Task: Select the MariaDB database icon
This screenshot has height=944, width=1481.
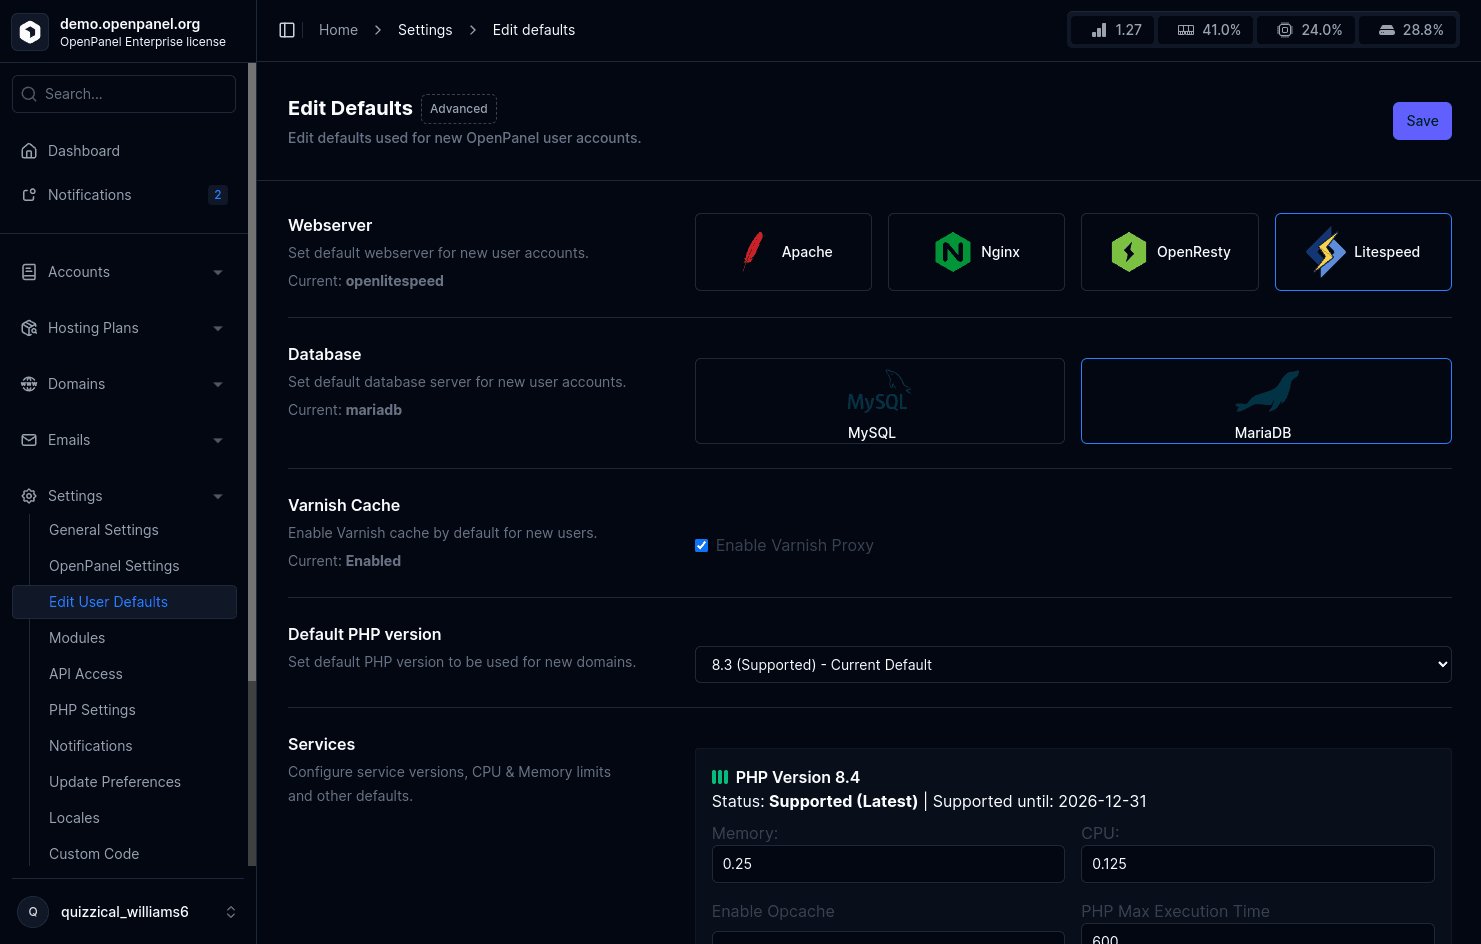Action: 1265,401
